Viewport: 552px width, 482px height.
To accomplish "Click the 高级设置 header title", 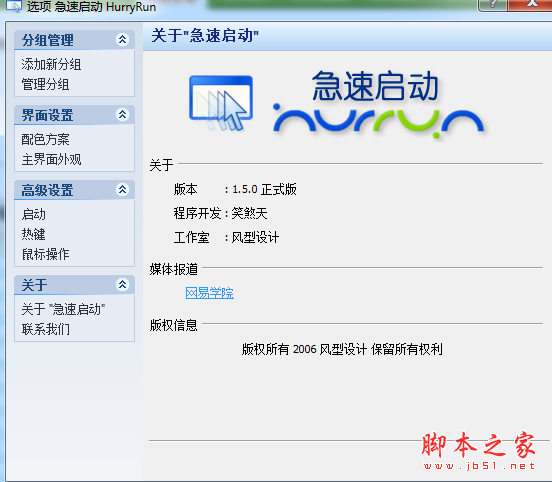I will click(x=48, y=190).
